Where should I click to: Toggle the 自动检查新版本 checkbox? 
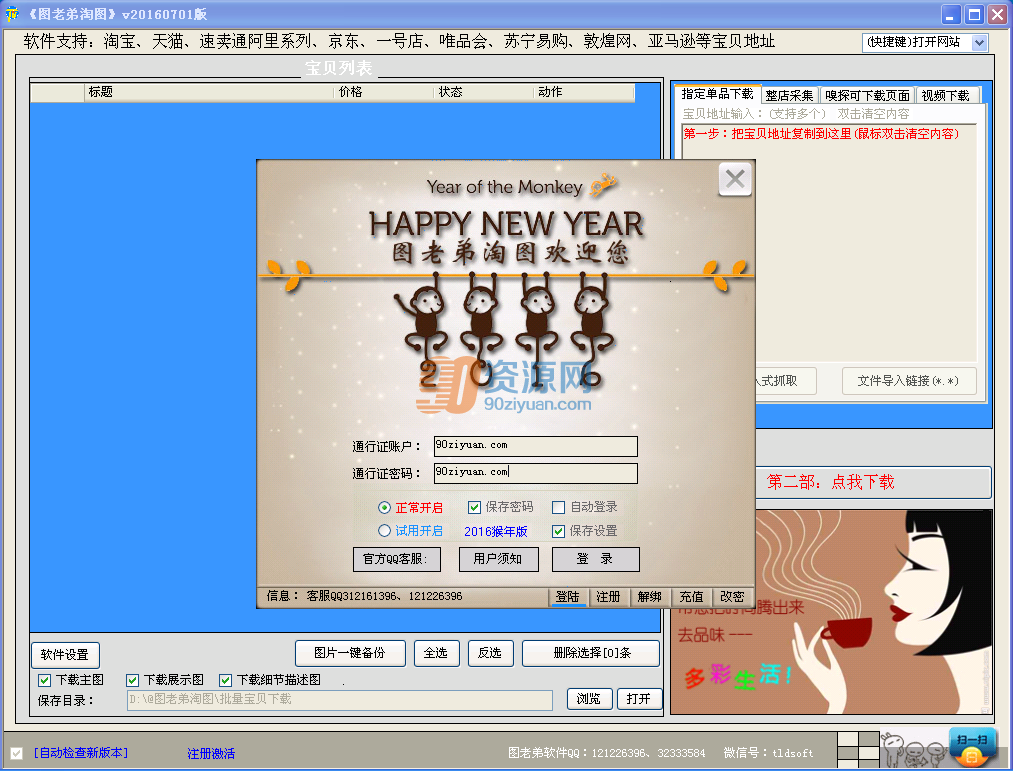(x=17, y=753)
